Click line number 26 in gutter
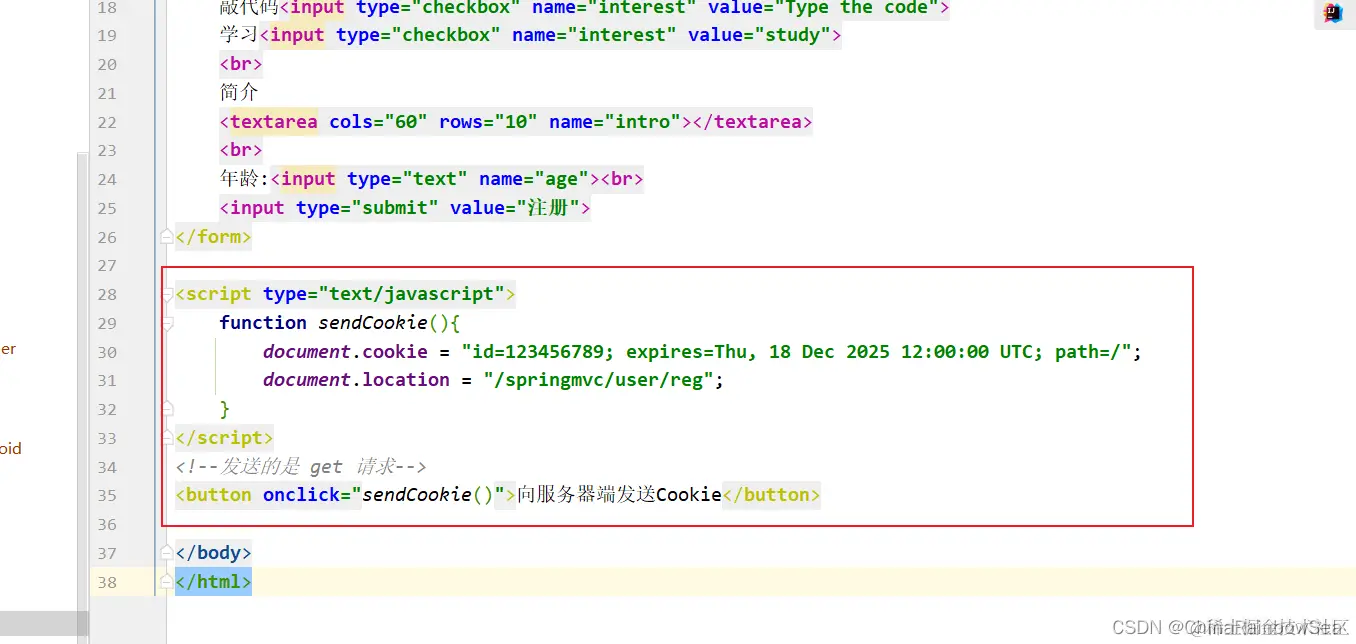The width and height of the screenshot is (1356, 644). click(x=106, y=238)
